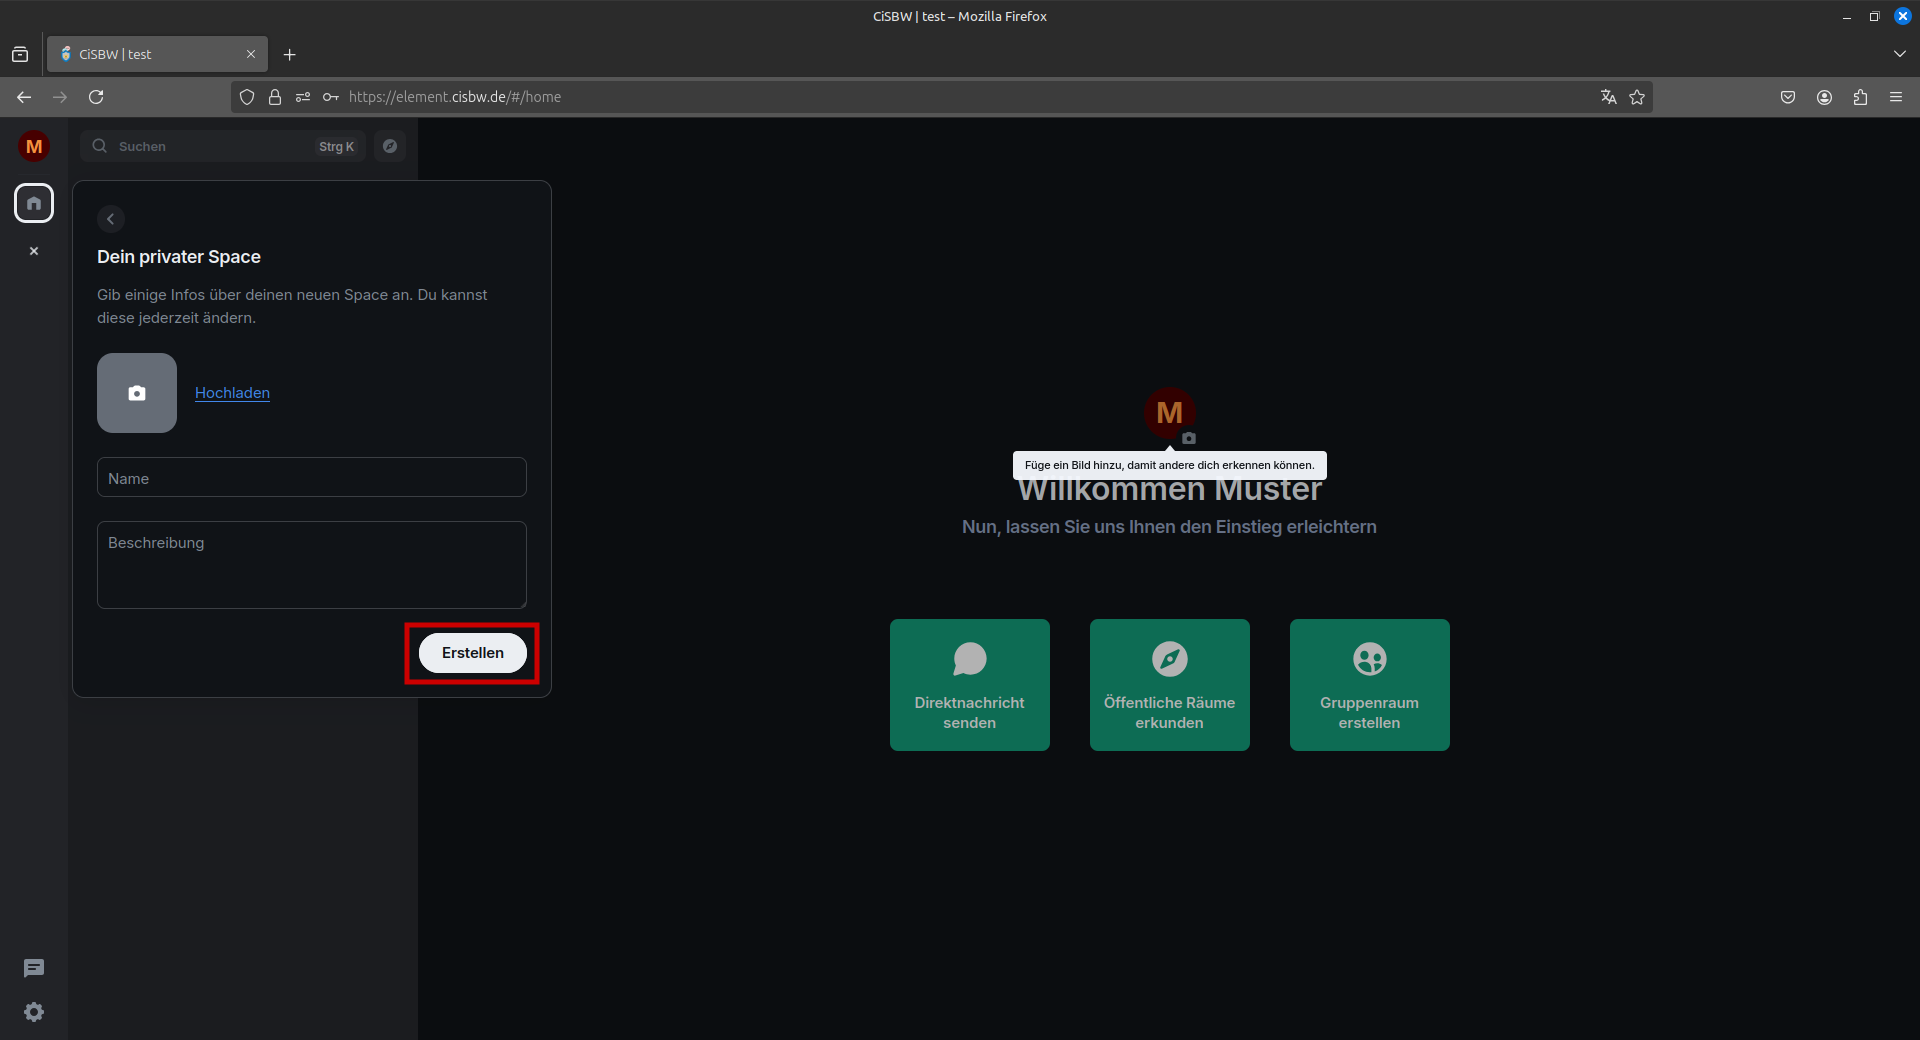Click the camera avatar upload placeholder
Image resolution: width=1920 pixels, height=1040 pixels.
pyautogui.click(x=137, y=393)
